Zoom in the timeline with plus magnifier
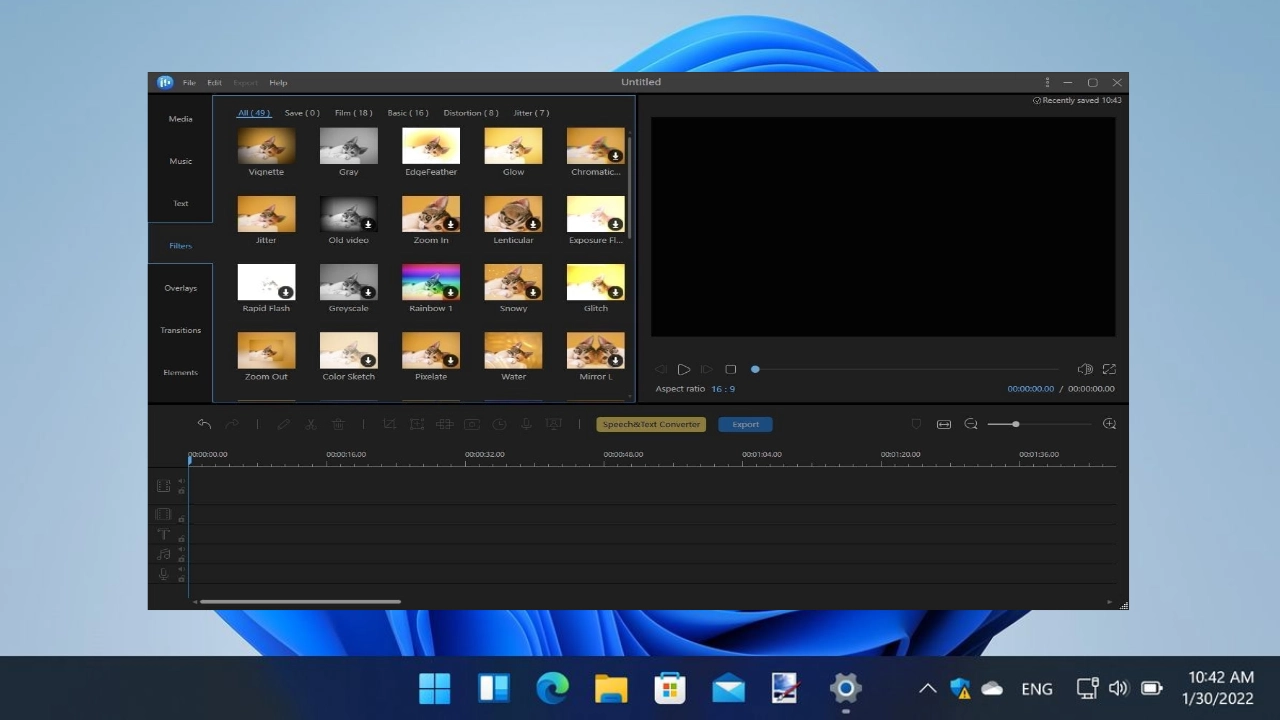 1109,424
